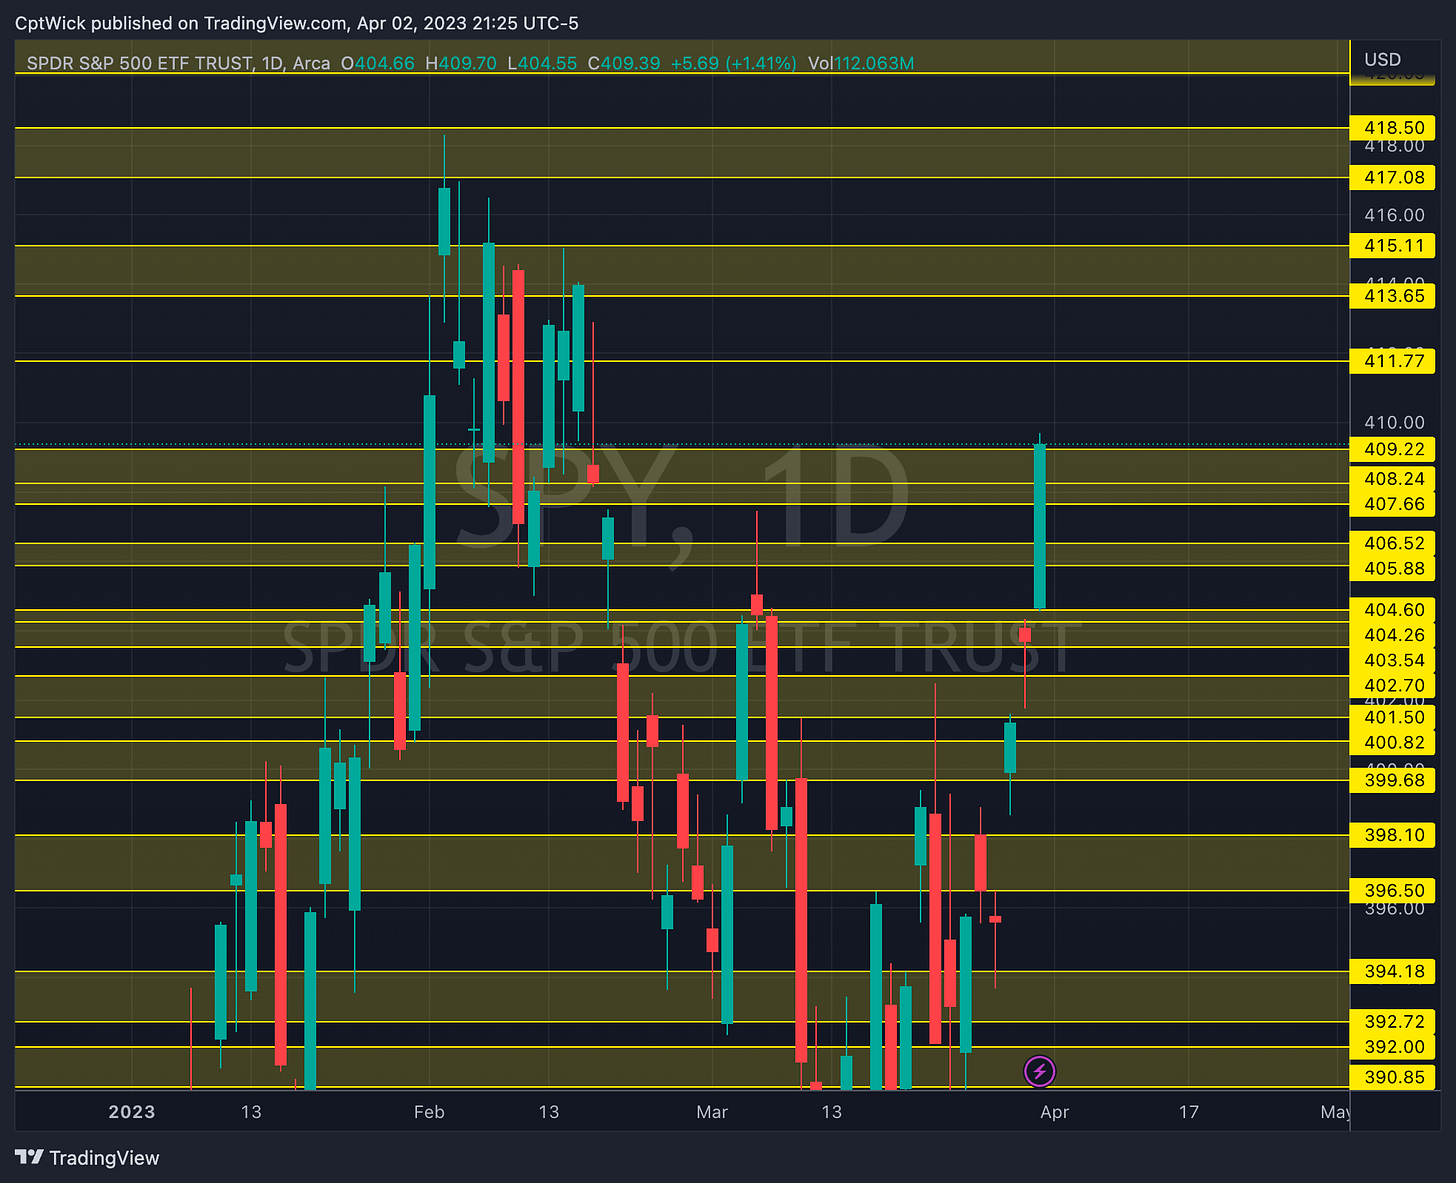This screenshot has width=1456, height=1183.
Task: Click the Mar label on time axis
Action: (712, 1112)
